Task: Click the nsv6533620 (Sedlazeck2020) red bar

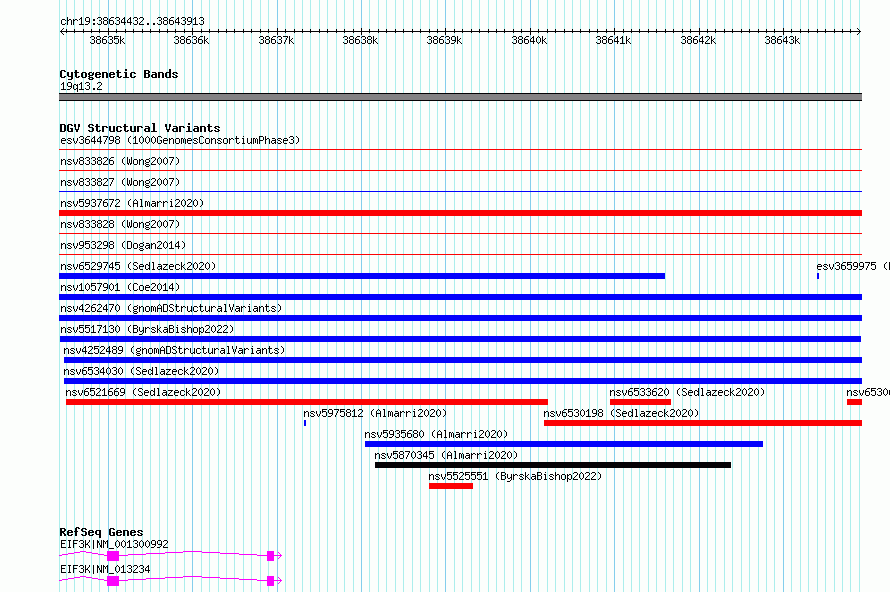Action: [640, 402]
